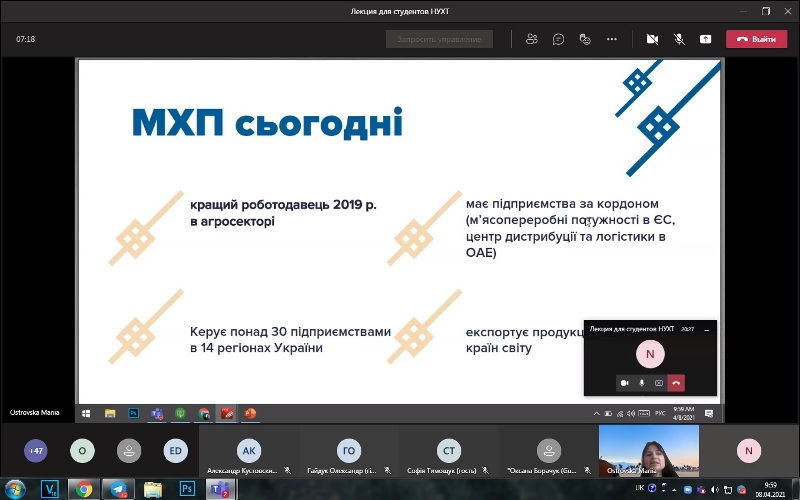800x500 pixels.
Task: Leave the meeting with Выйти button
Action: (757, 39)
